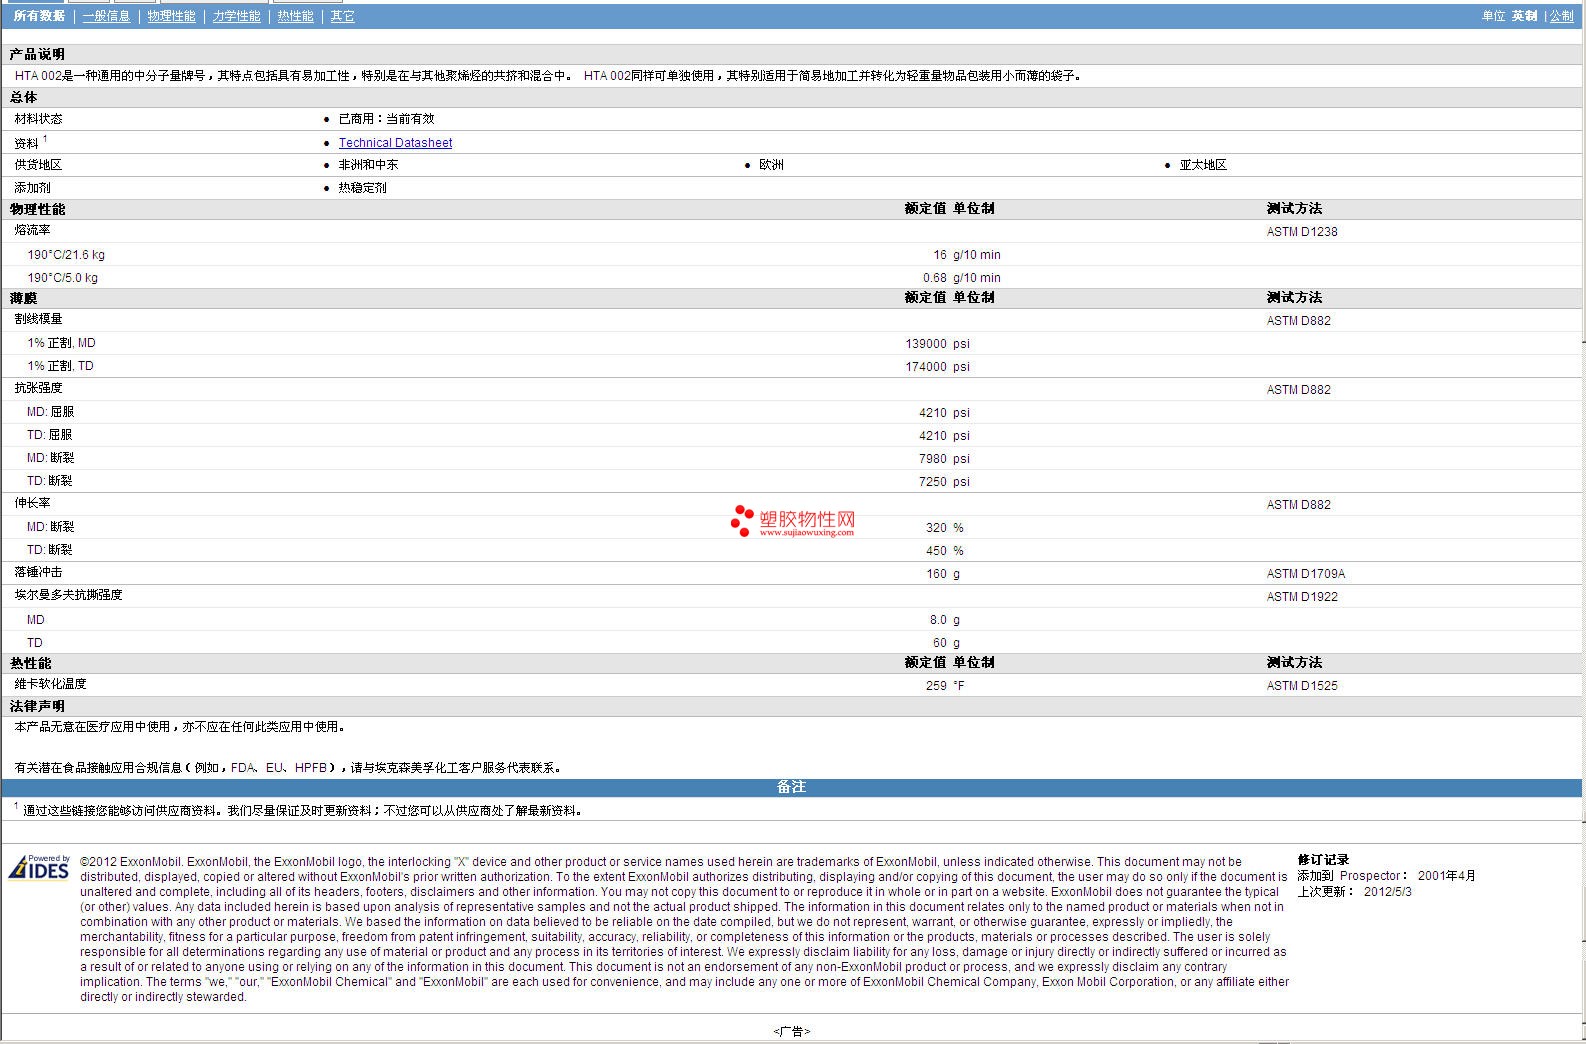
Task: Select the 190°C/5.0 kg condition row
Action: click(x=62, y=278)
